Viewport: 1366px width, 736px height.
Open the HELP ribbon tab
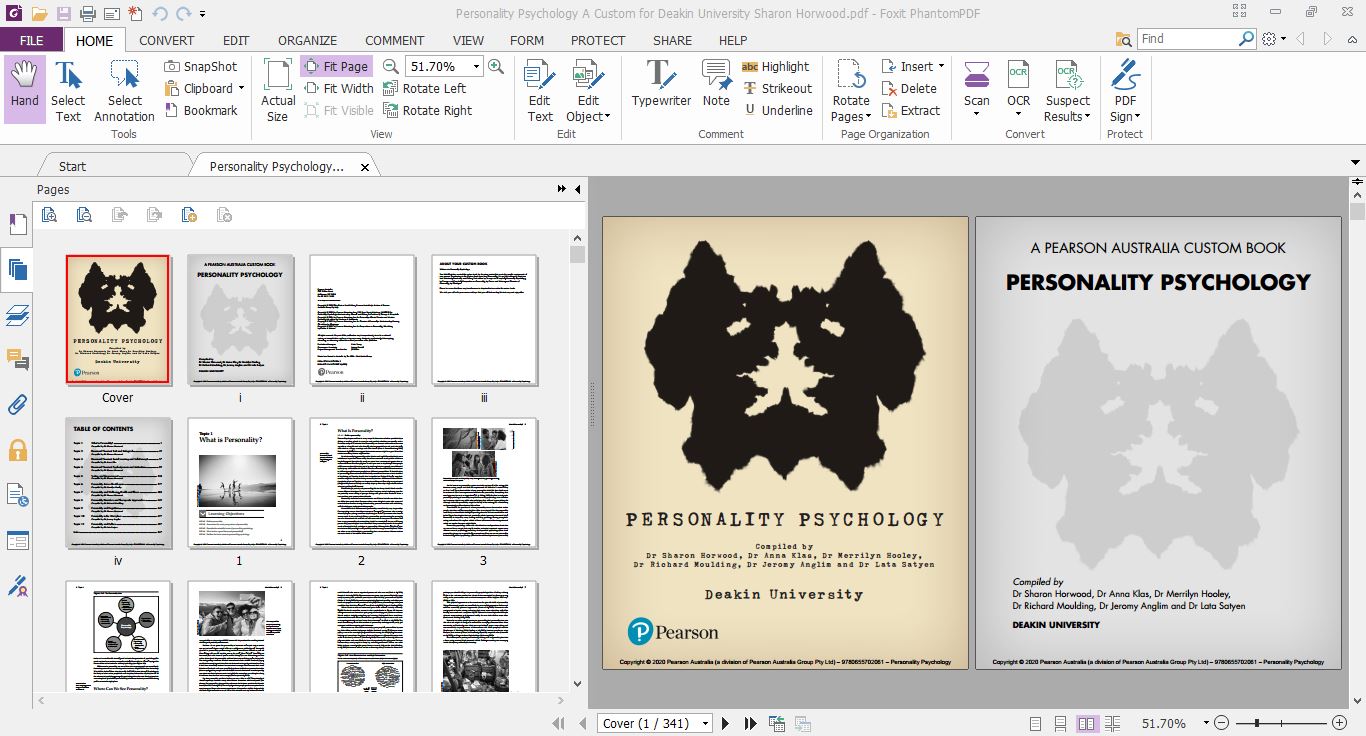click(x=733, y=40)
